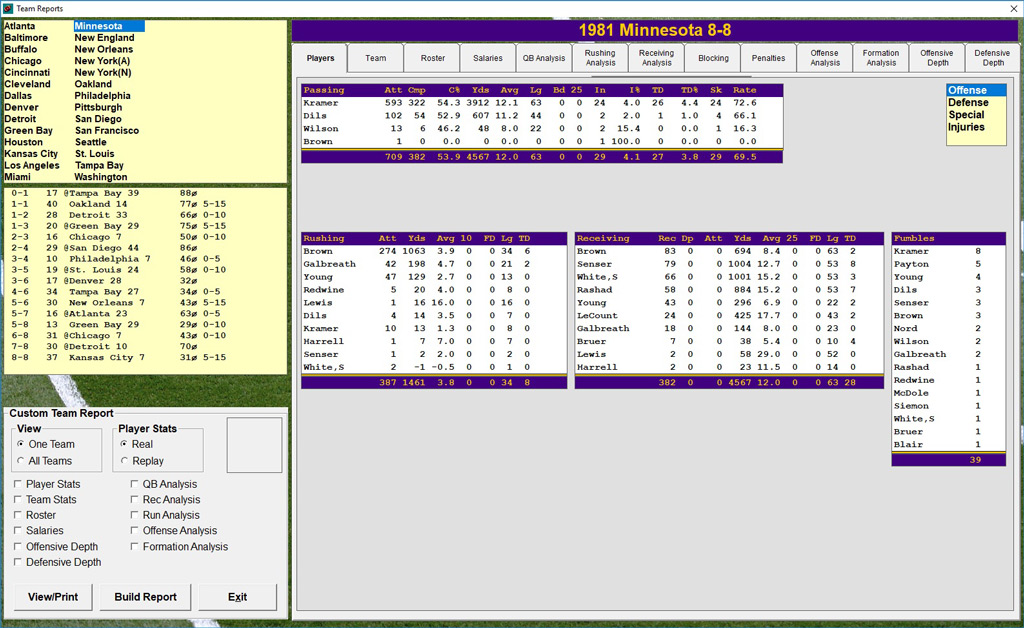
Task: Open the Salaries tab
Action: 488,58
